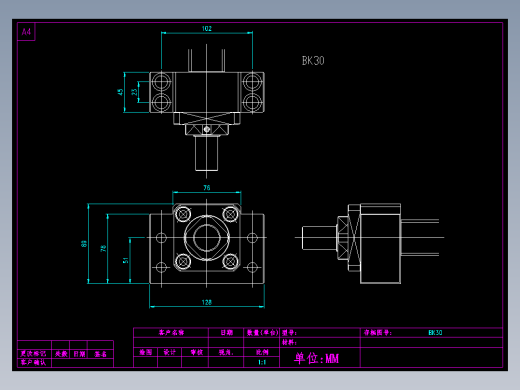Select the 78 height dimension
This screenshot has height=390, width=520.
coord(103,248)
